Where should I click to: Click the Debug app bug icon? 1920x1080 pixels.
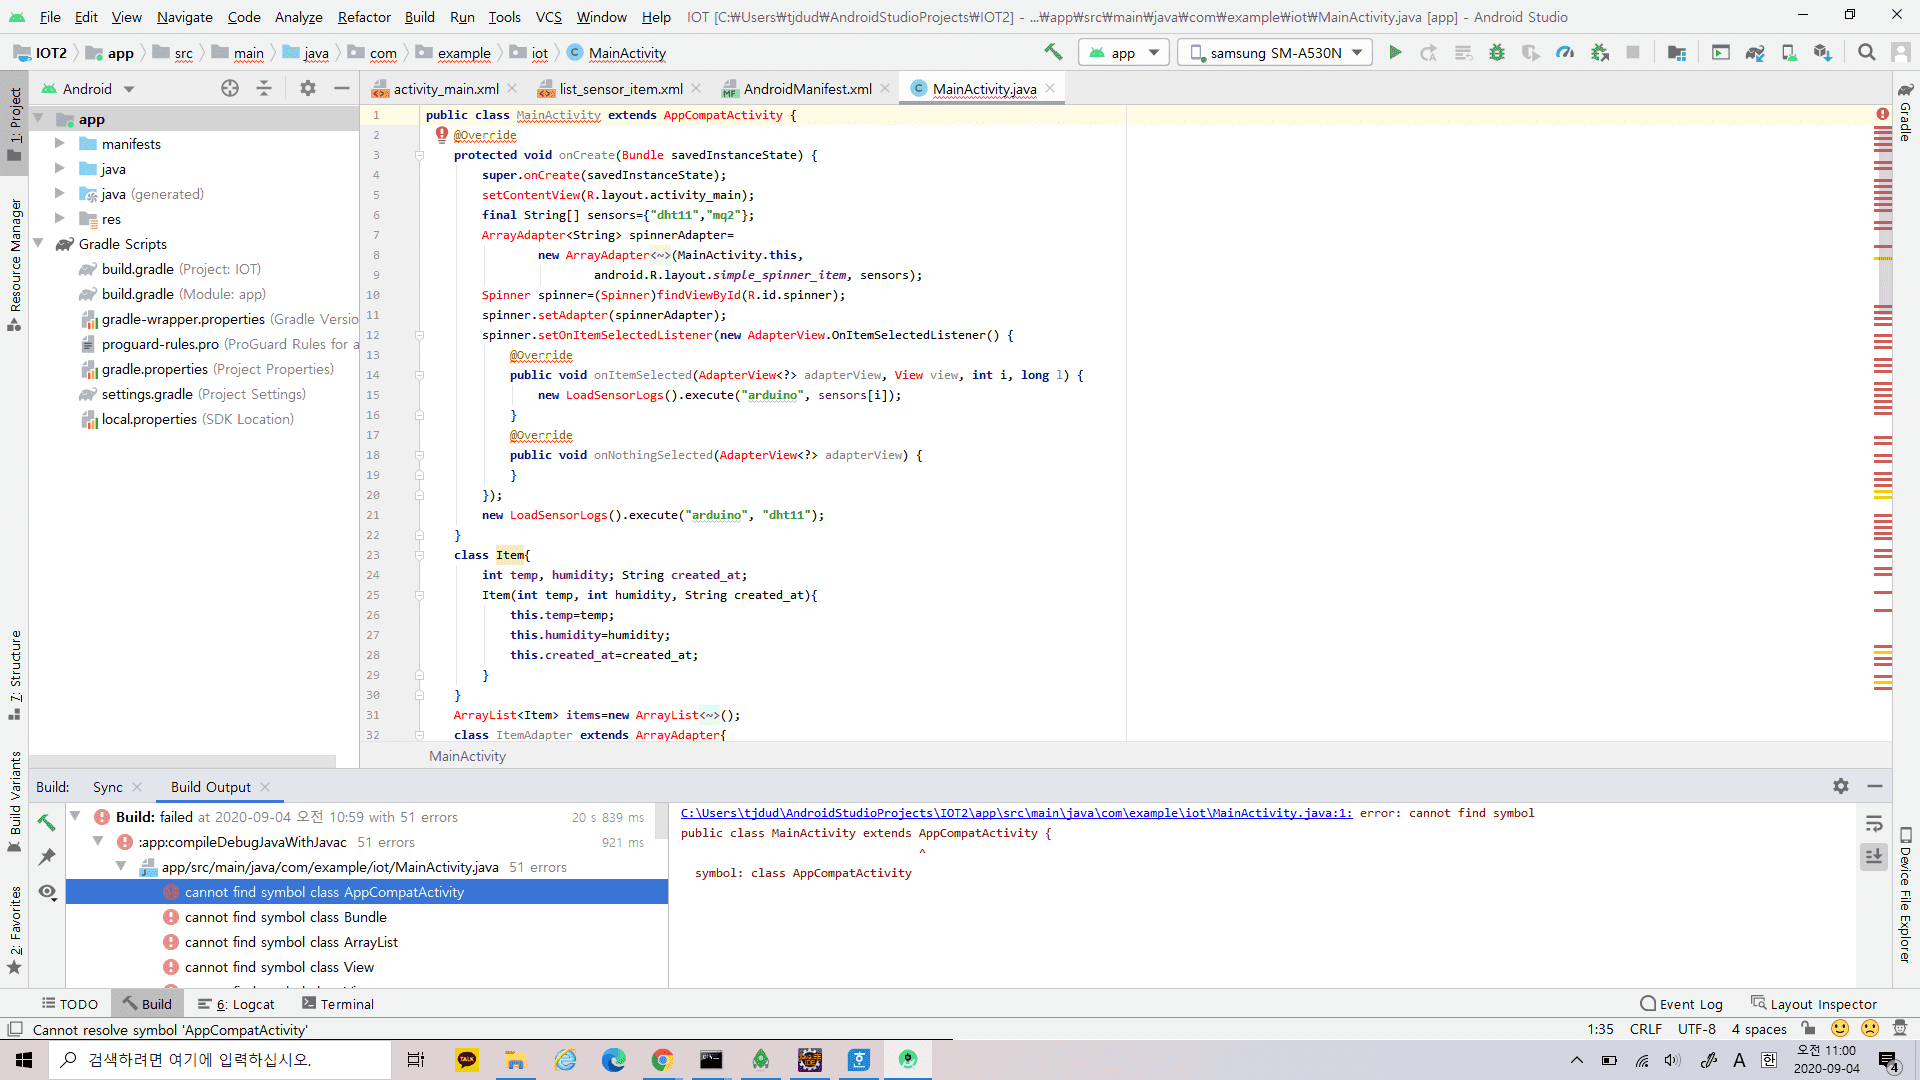point(1497,52)
